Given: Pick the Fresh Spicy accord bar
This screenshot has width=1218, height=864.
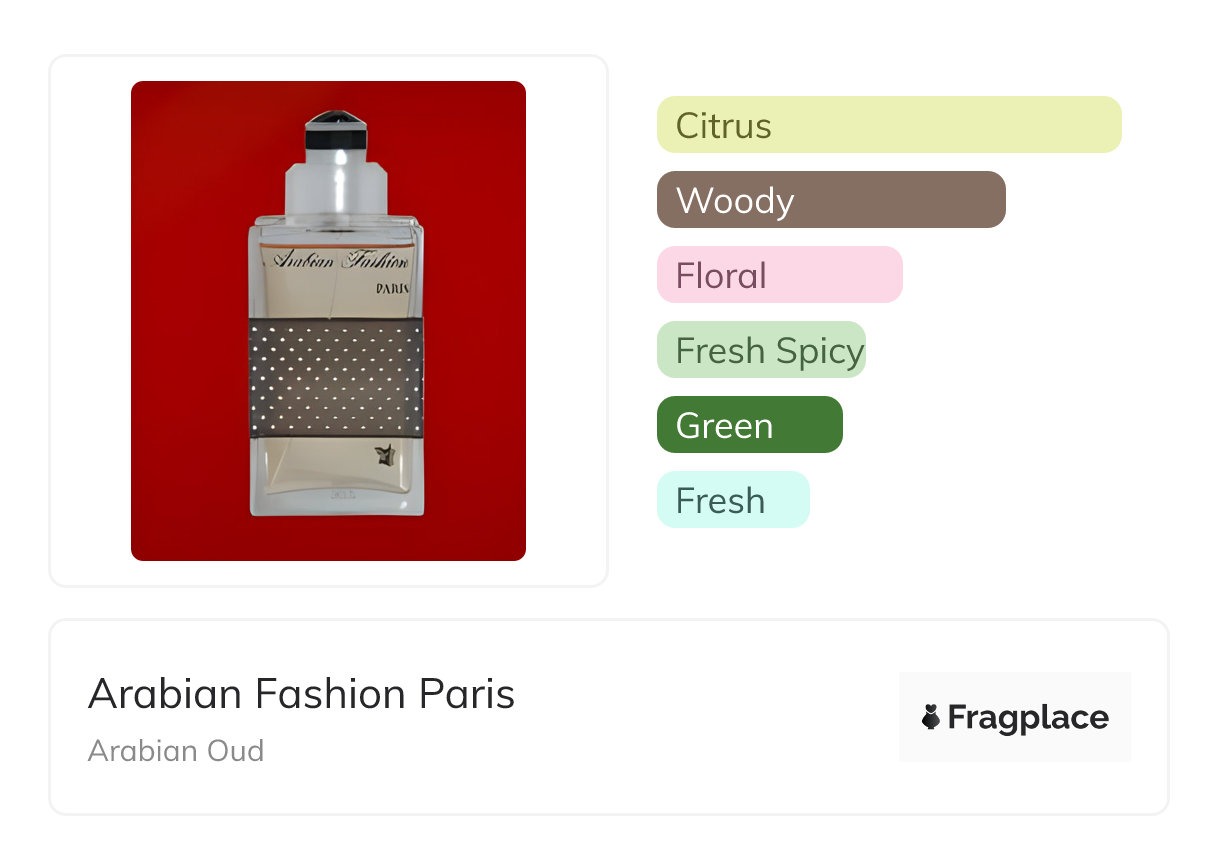Looking at the screenshot, I should tap(760, 350).
